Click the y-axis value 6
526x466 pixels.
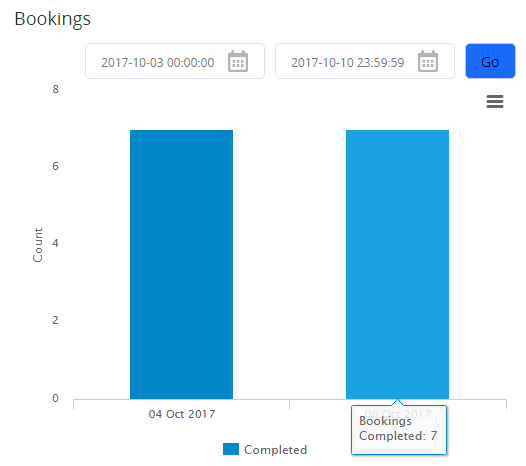[55, 166]
